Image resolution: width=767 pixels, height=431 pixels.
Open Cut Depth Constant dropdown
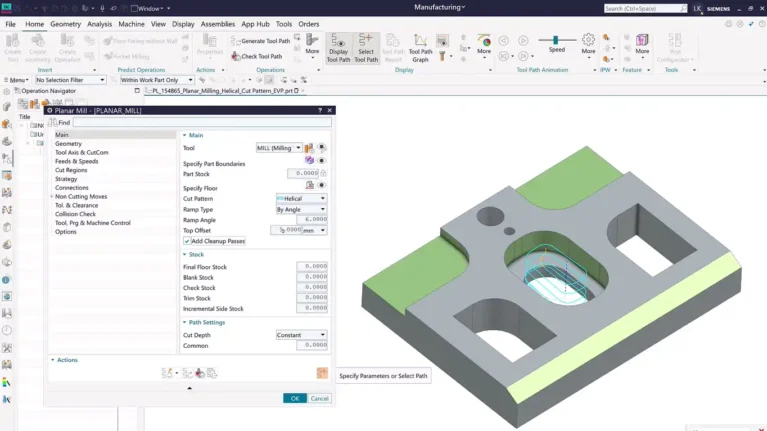(301, 335)
